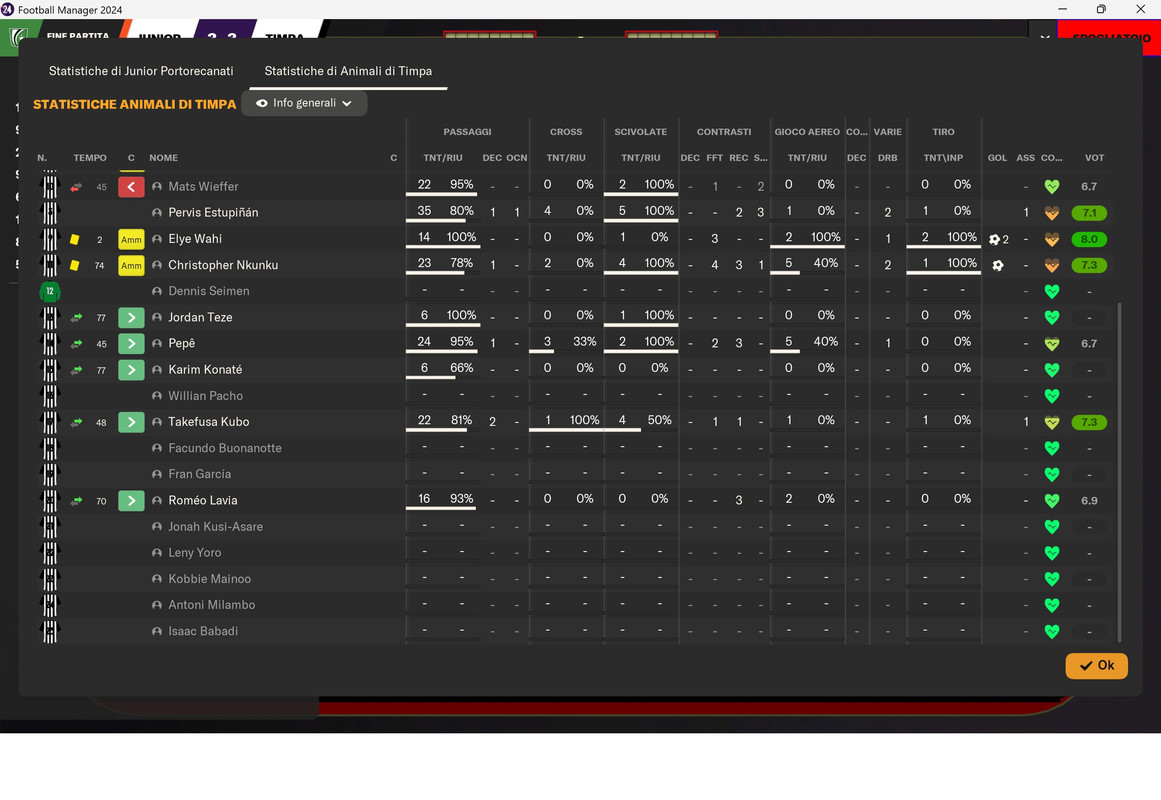Click Roméo Lavia's green substitution arrow badge

pos(131,501)
